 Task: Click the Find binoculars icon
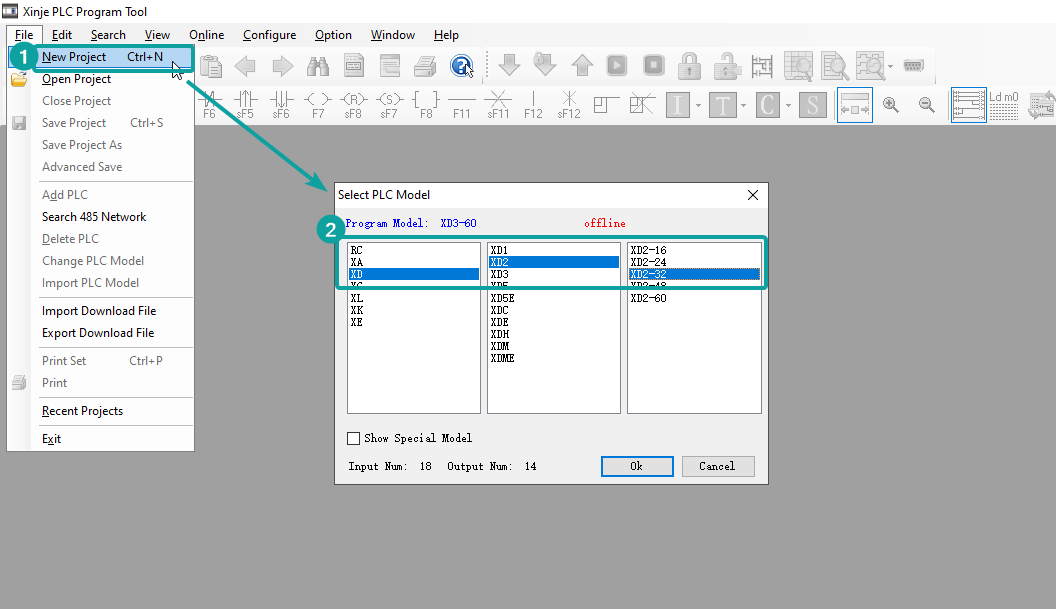click(x=318, y=66)
